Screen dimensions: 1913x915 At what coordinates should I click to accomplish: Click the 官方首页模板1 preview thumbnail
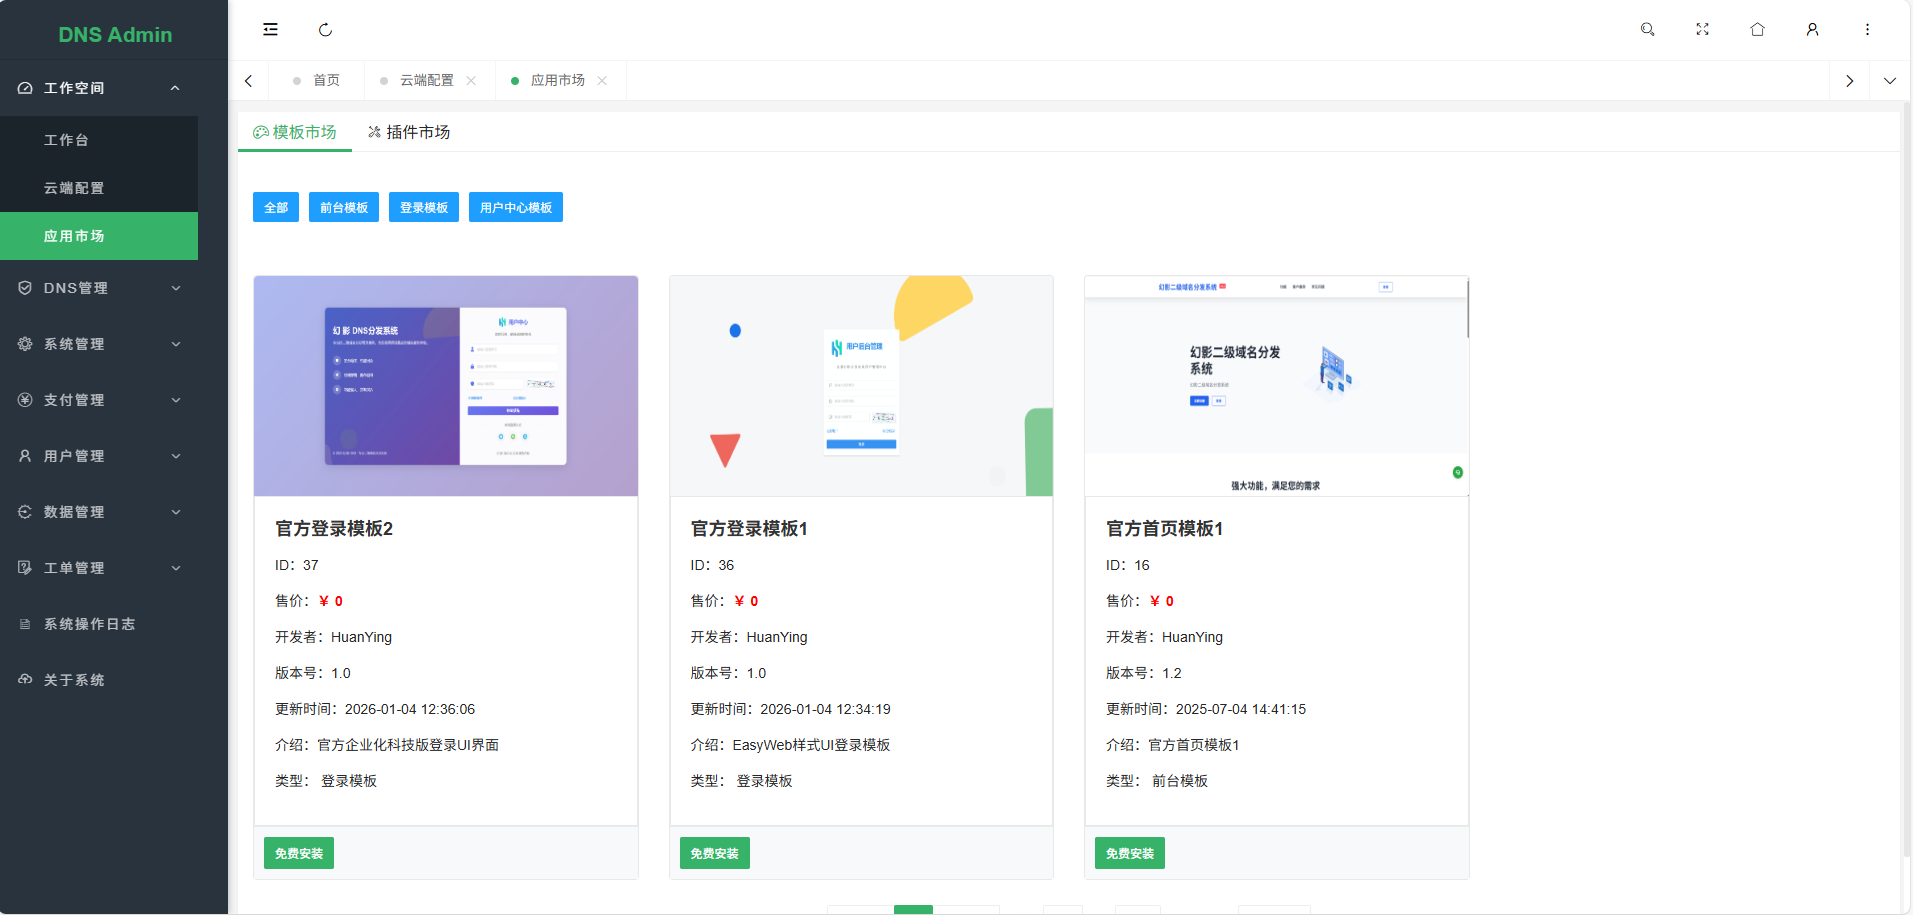1276,386
